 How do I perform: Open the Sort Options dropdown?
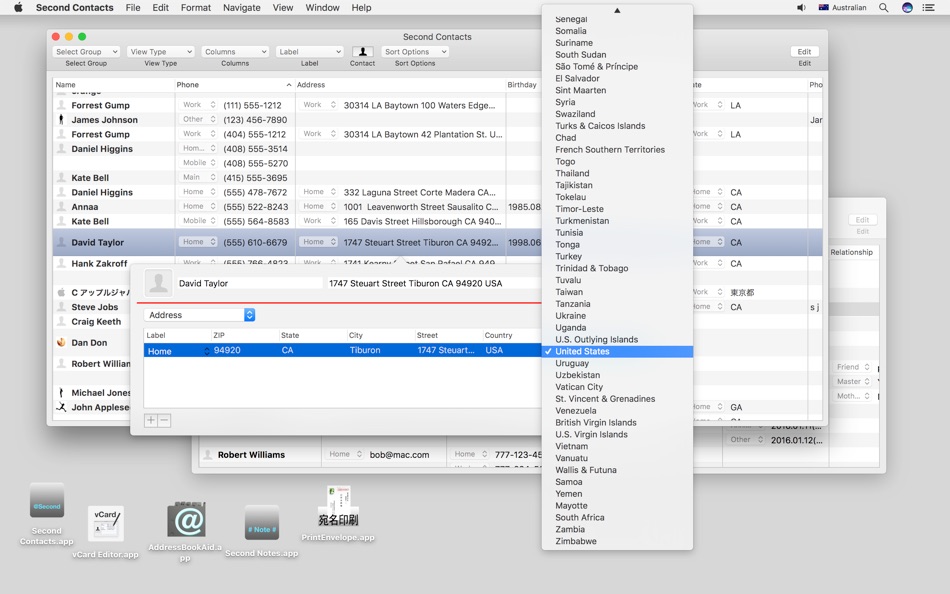point(415,52)
